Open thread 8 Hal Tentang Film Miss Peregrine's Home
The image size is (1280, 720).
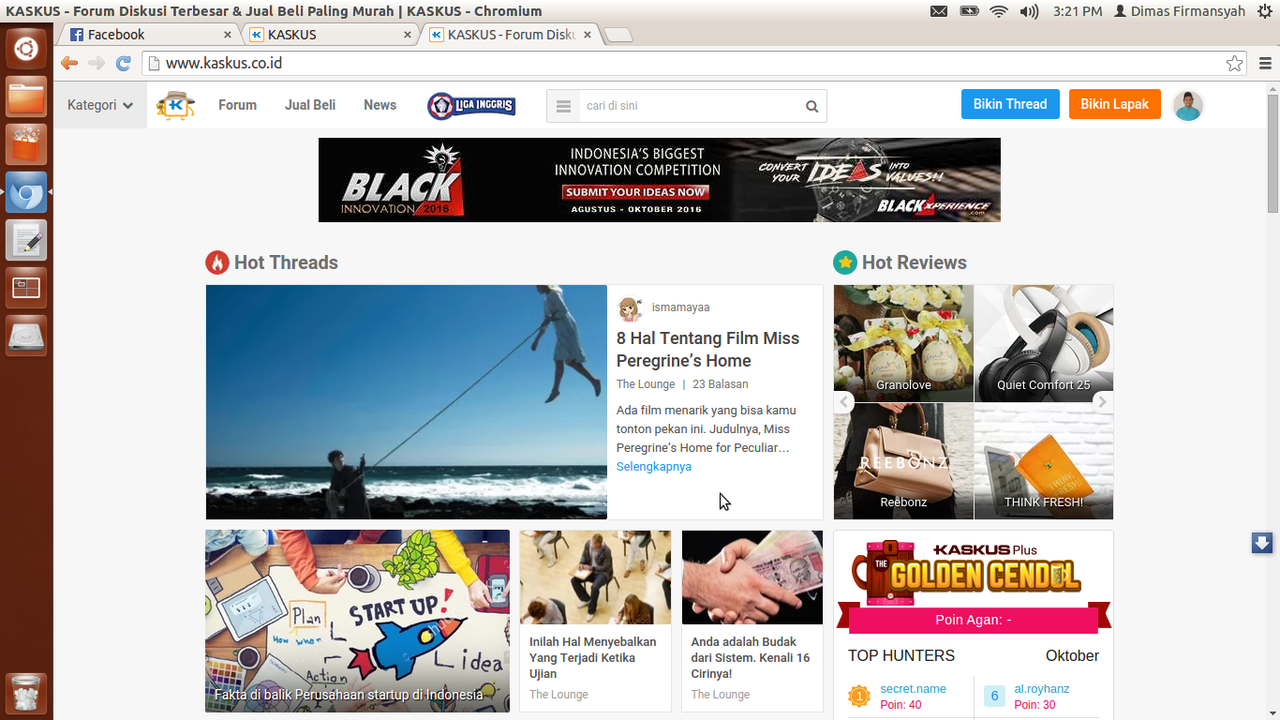click(x=708, y=349)
